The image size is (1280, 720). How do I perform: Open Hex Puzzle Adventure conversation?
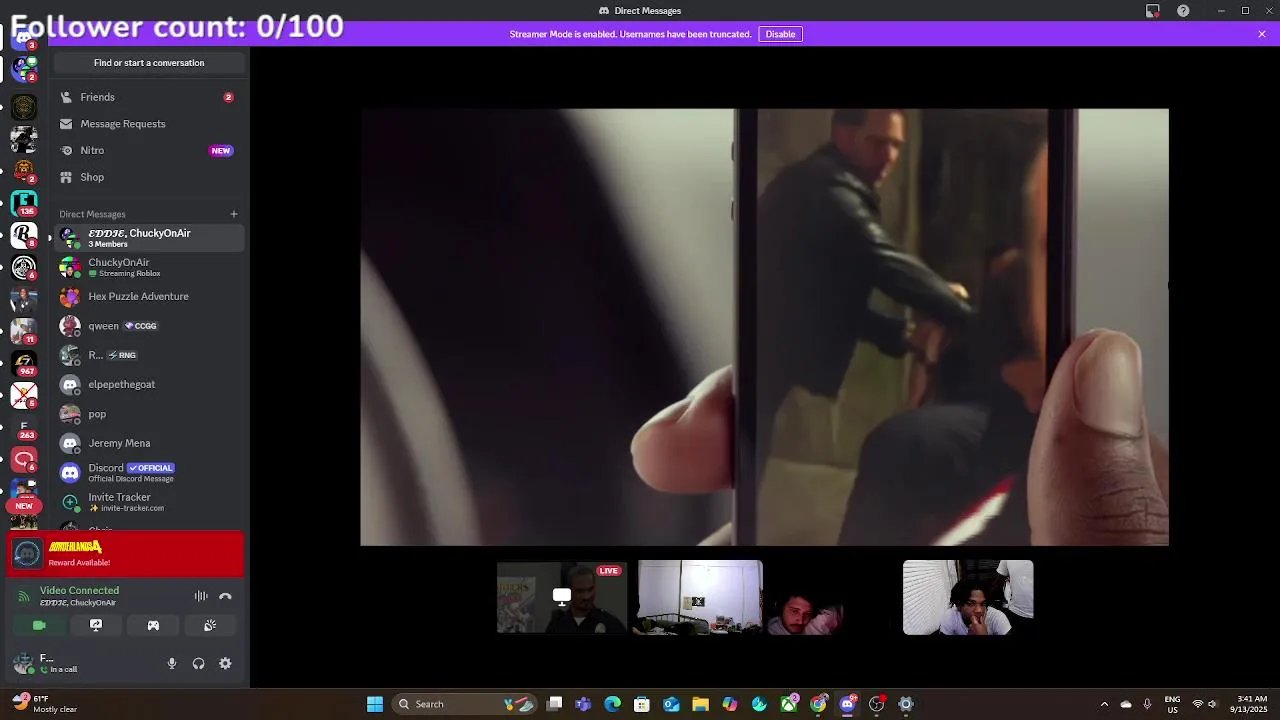[149, 296]
